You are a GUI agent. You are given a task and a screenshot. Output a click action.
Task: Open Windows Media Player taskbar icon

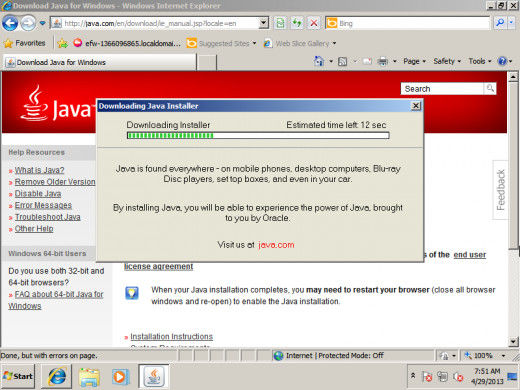[x=120, y=377]
